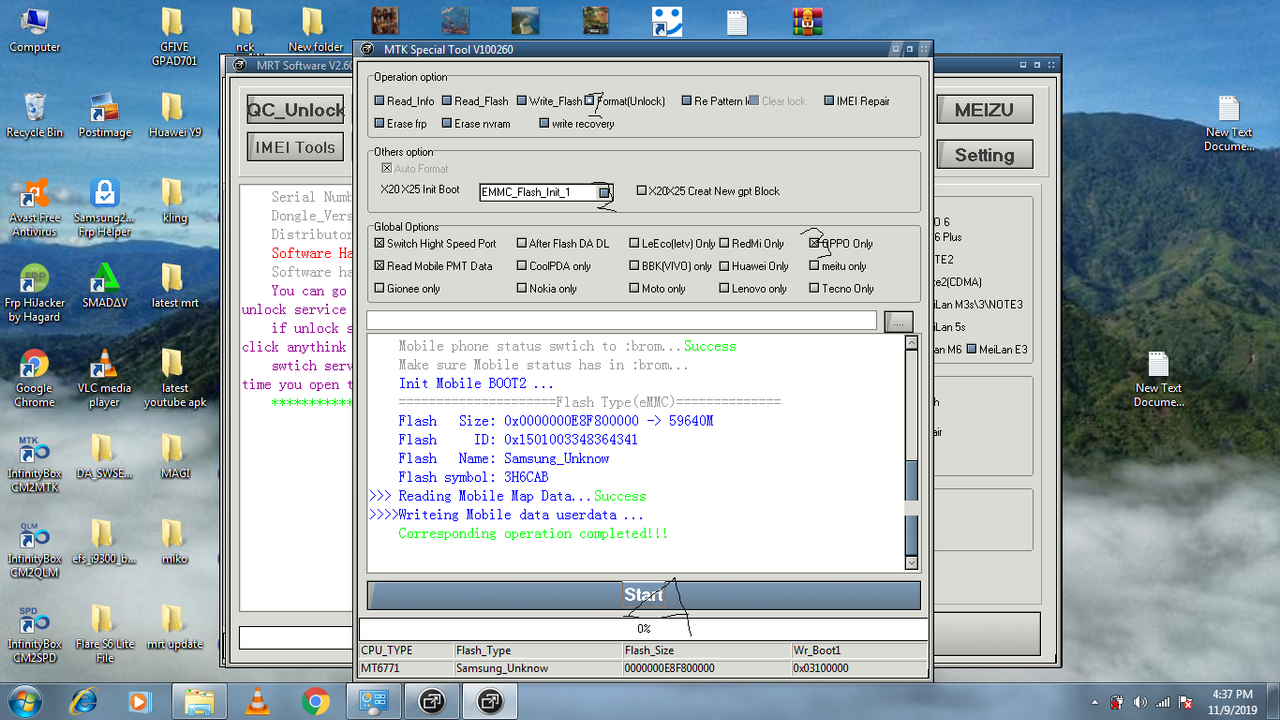Screen dimensions: 1280x720
Task: Click the MT6771 CPU type cell
Action: click(407, 668)
